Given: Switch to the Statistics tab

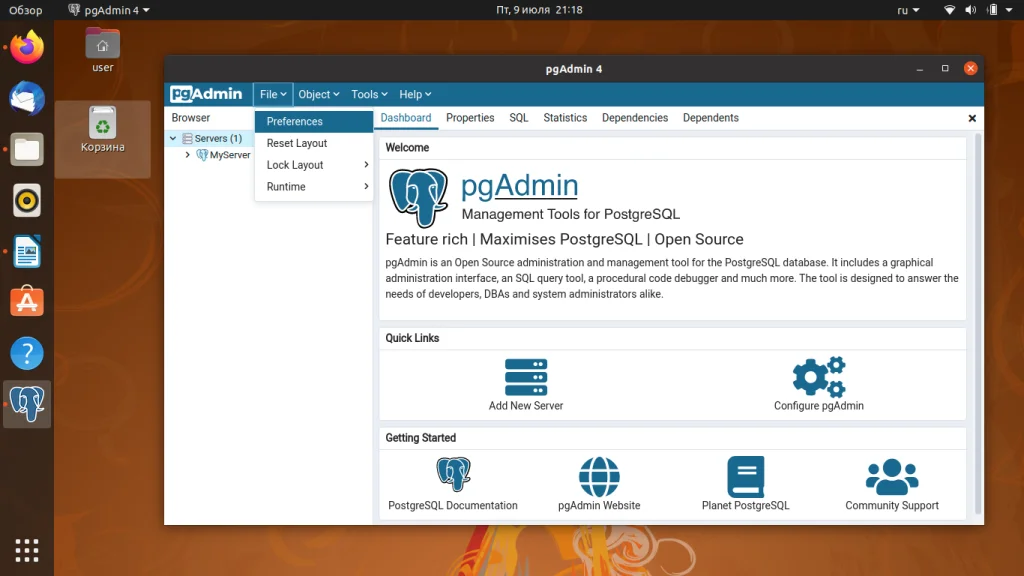Looking at the screenshot, I should pyautogui.click(x=565, y=117).
